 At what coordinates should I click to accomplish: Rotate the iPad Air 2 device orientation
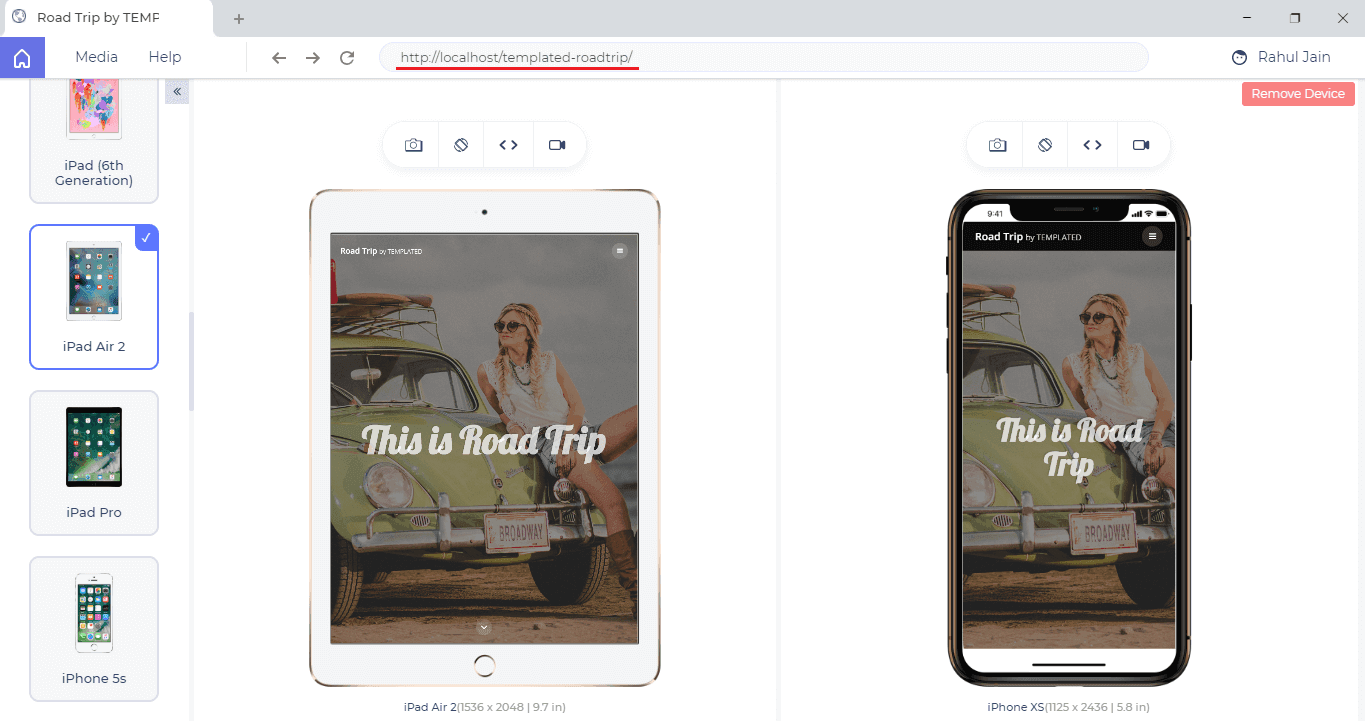[461, 144]
